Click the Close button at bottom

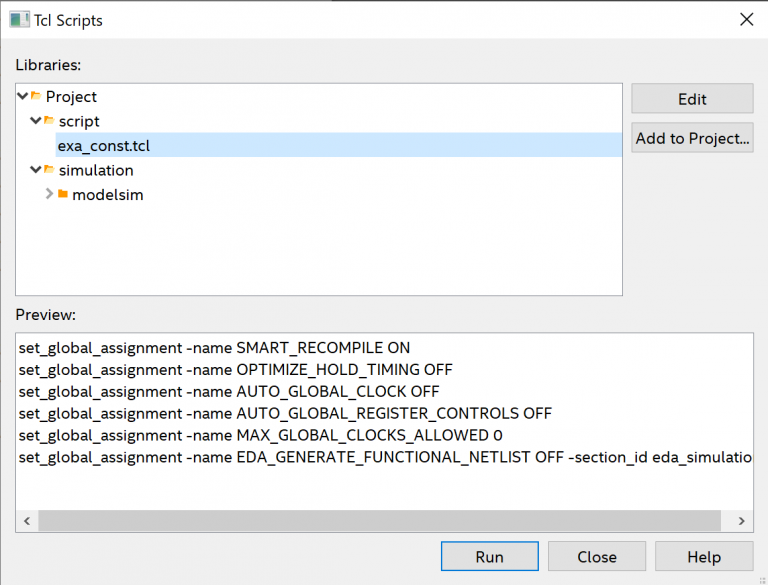click(596, 557)
